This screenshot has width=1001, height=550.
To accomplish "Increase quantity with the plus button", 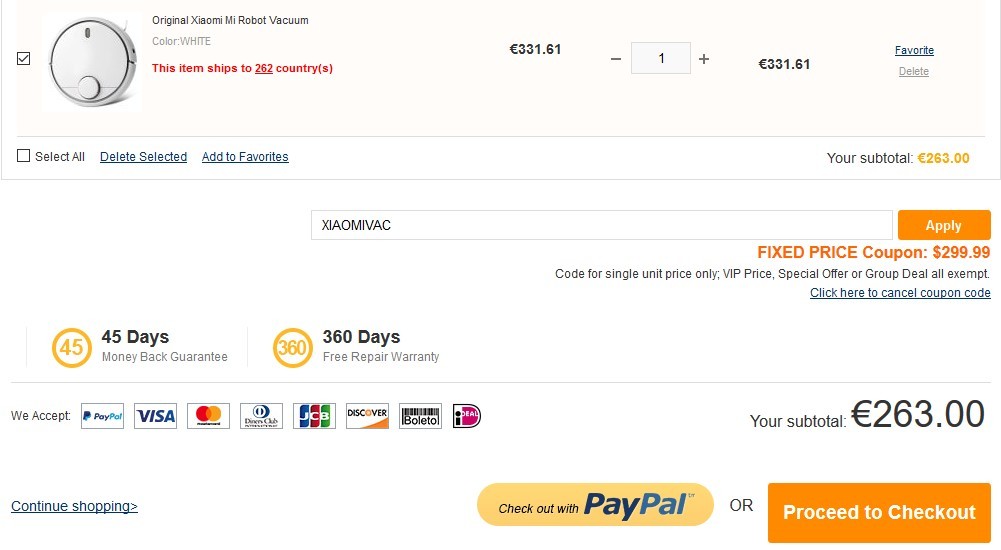I will pyautogui.click(x=704, y=59).
